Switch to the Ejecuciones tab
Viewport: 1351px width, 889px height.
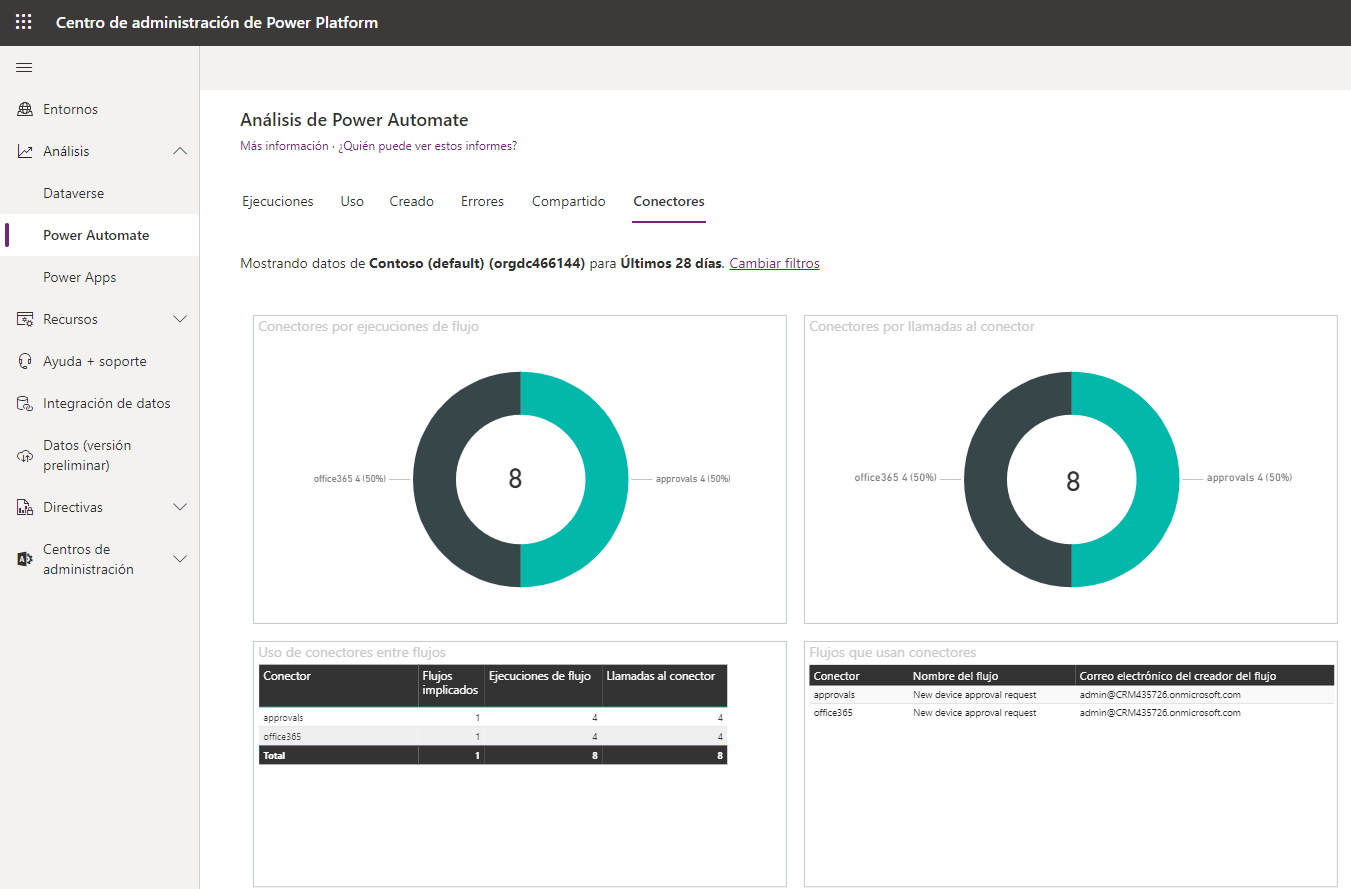(278, 202)
